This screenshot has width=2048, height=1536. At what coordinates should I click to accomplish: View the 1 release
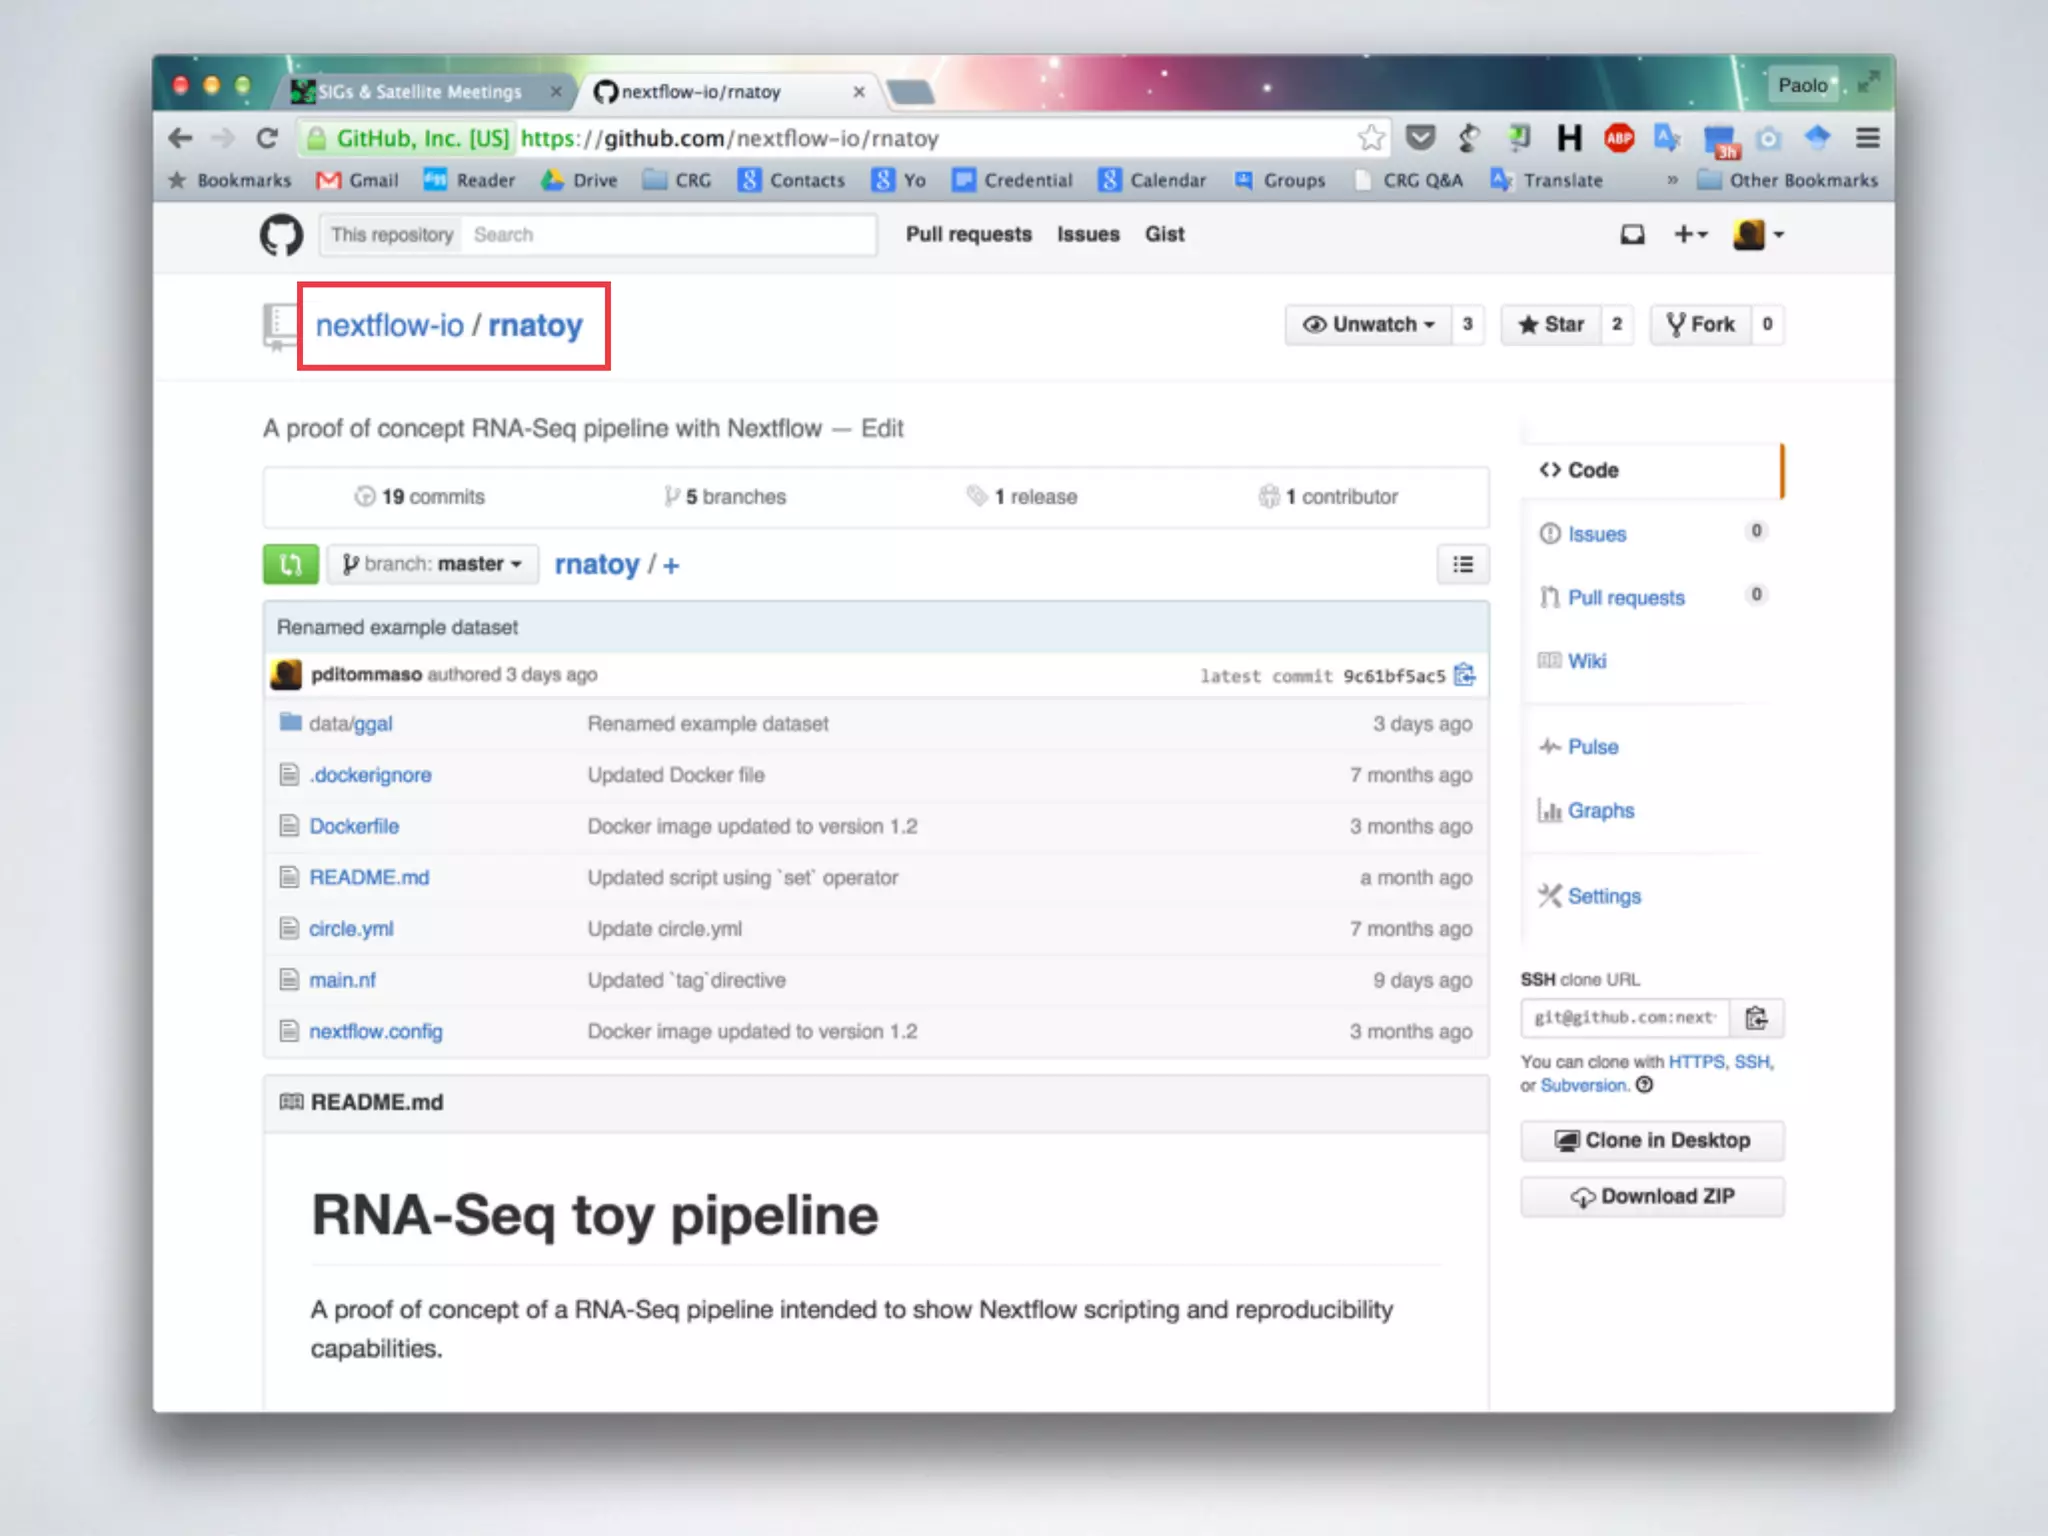(1022, 497)
